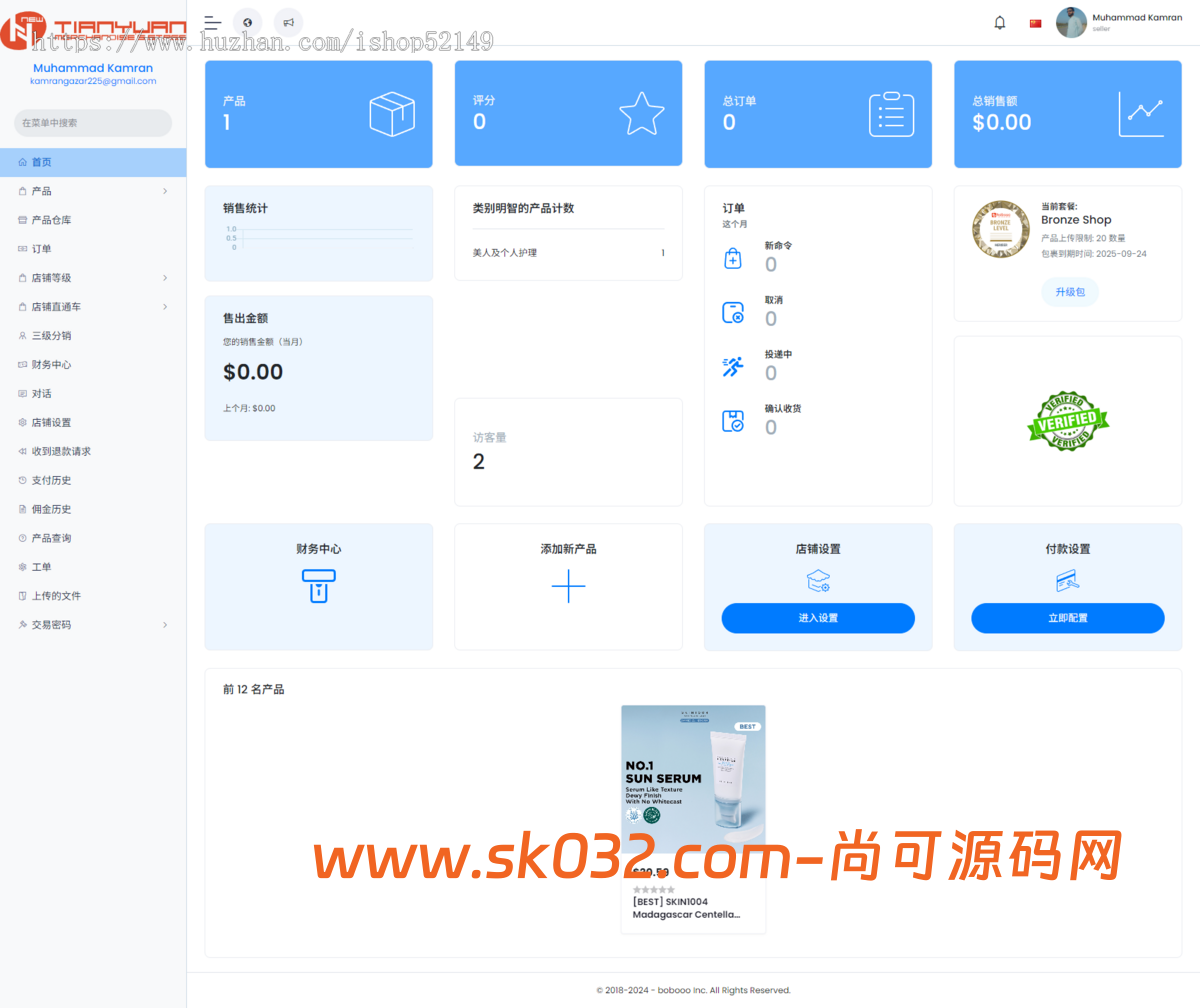Click the product star rating row
Viewport: 1200px width, 1008px height.
point(653,889)
